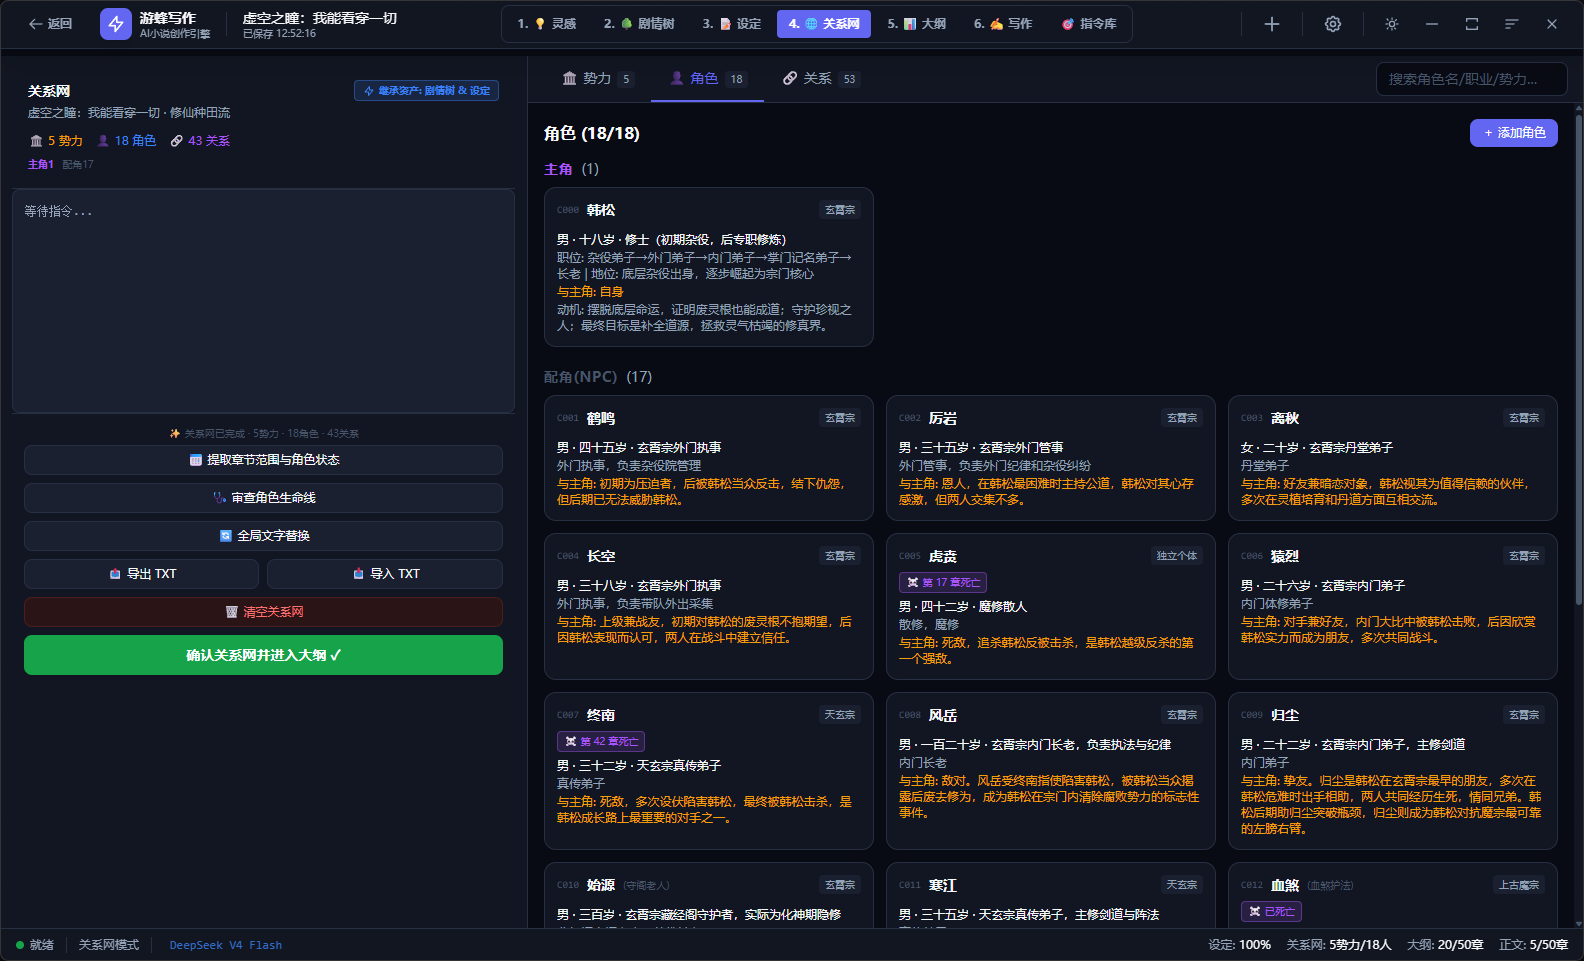This screenshot has width=1584, height=961.
Task: Select step 4 关系网 tab
Action: pos(824,24)
